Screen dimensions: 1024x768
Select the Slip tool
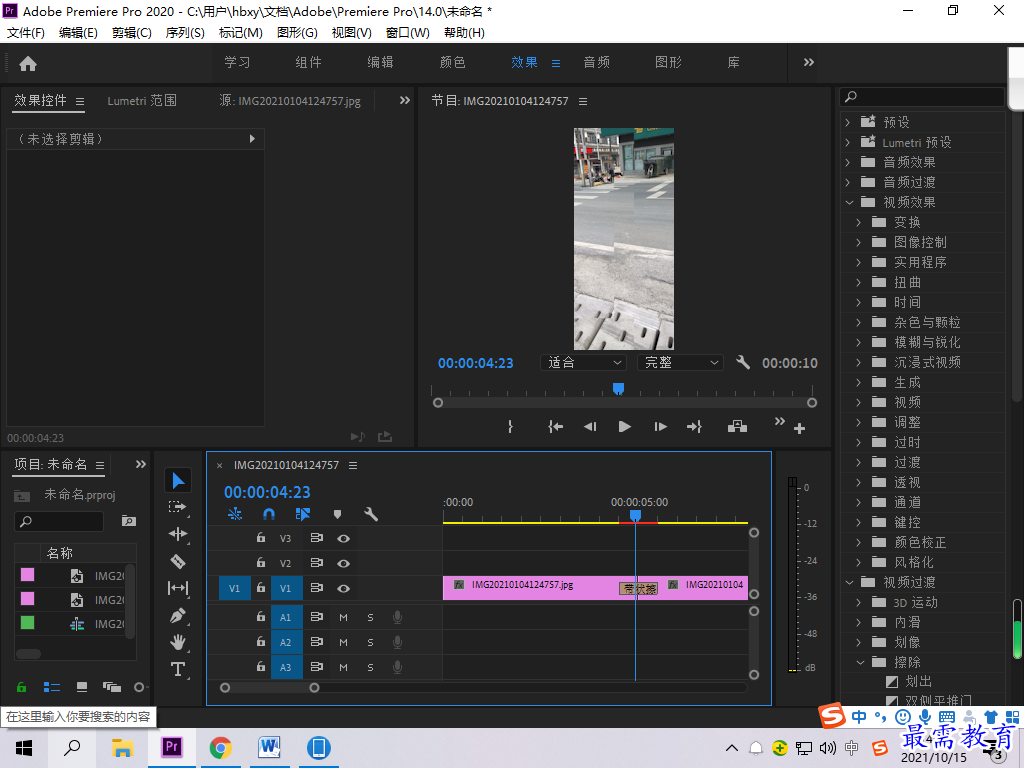178,588
